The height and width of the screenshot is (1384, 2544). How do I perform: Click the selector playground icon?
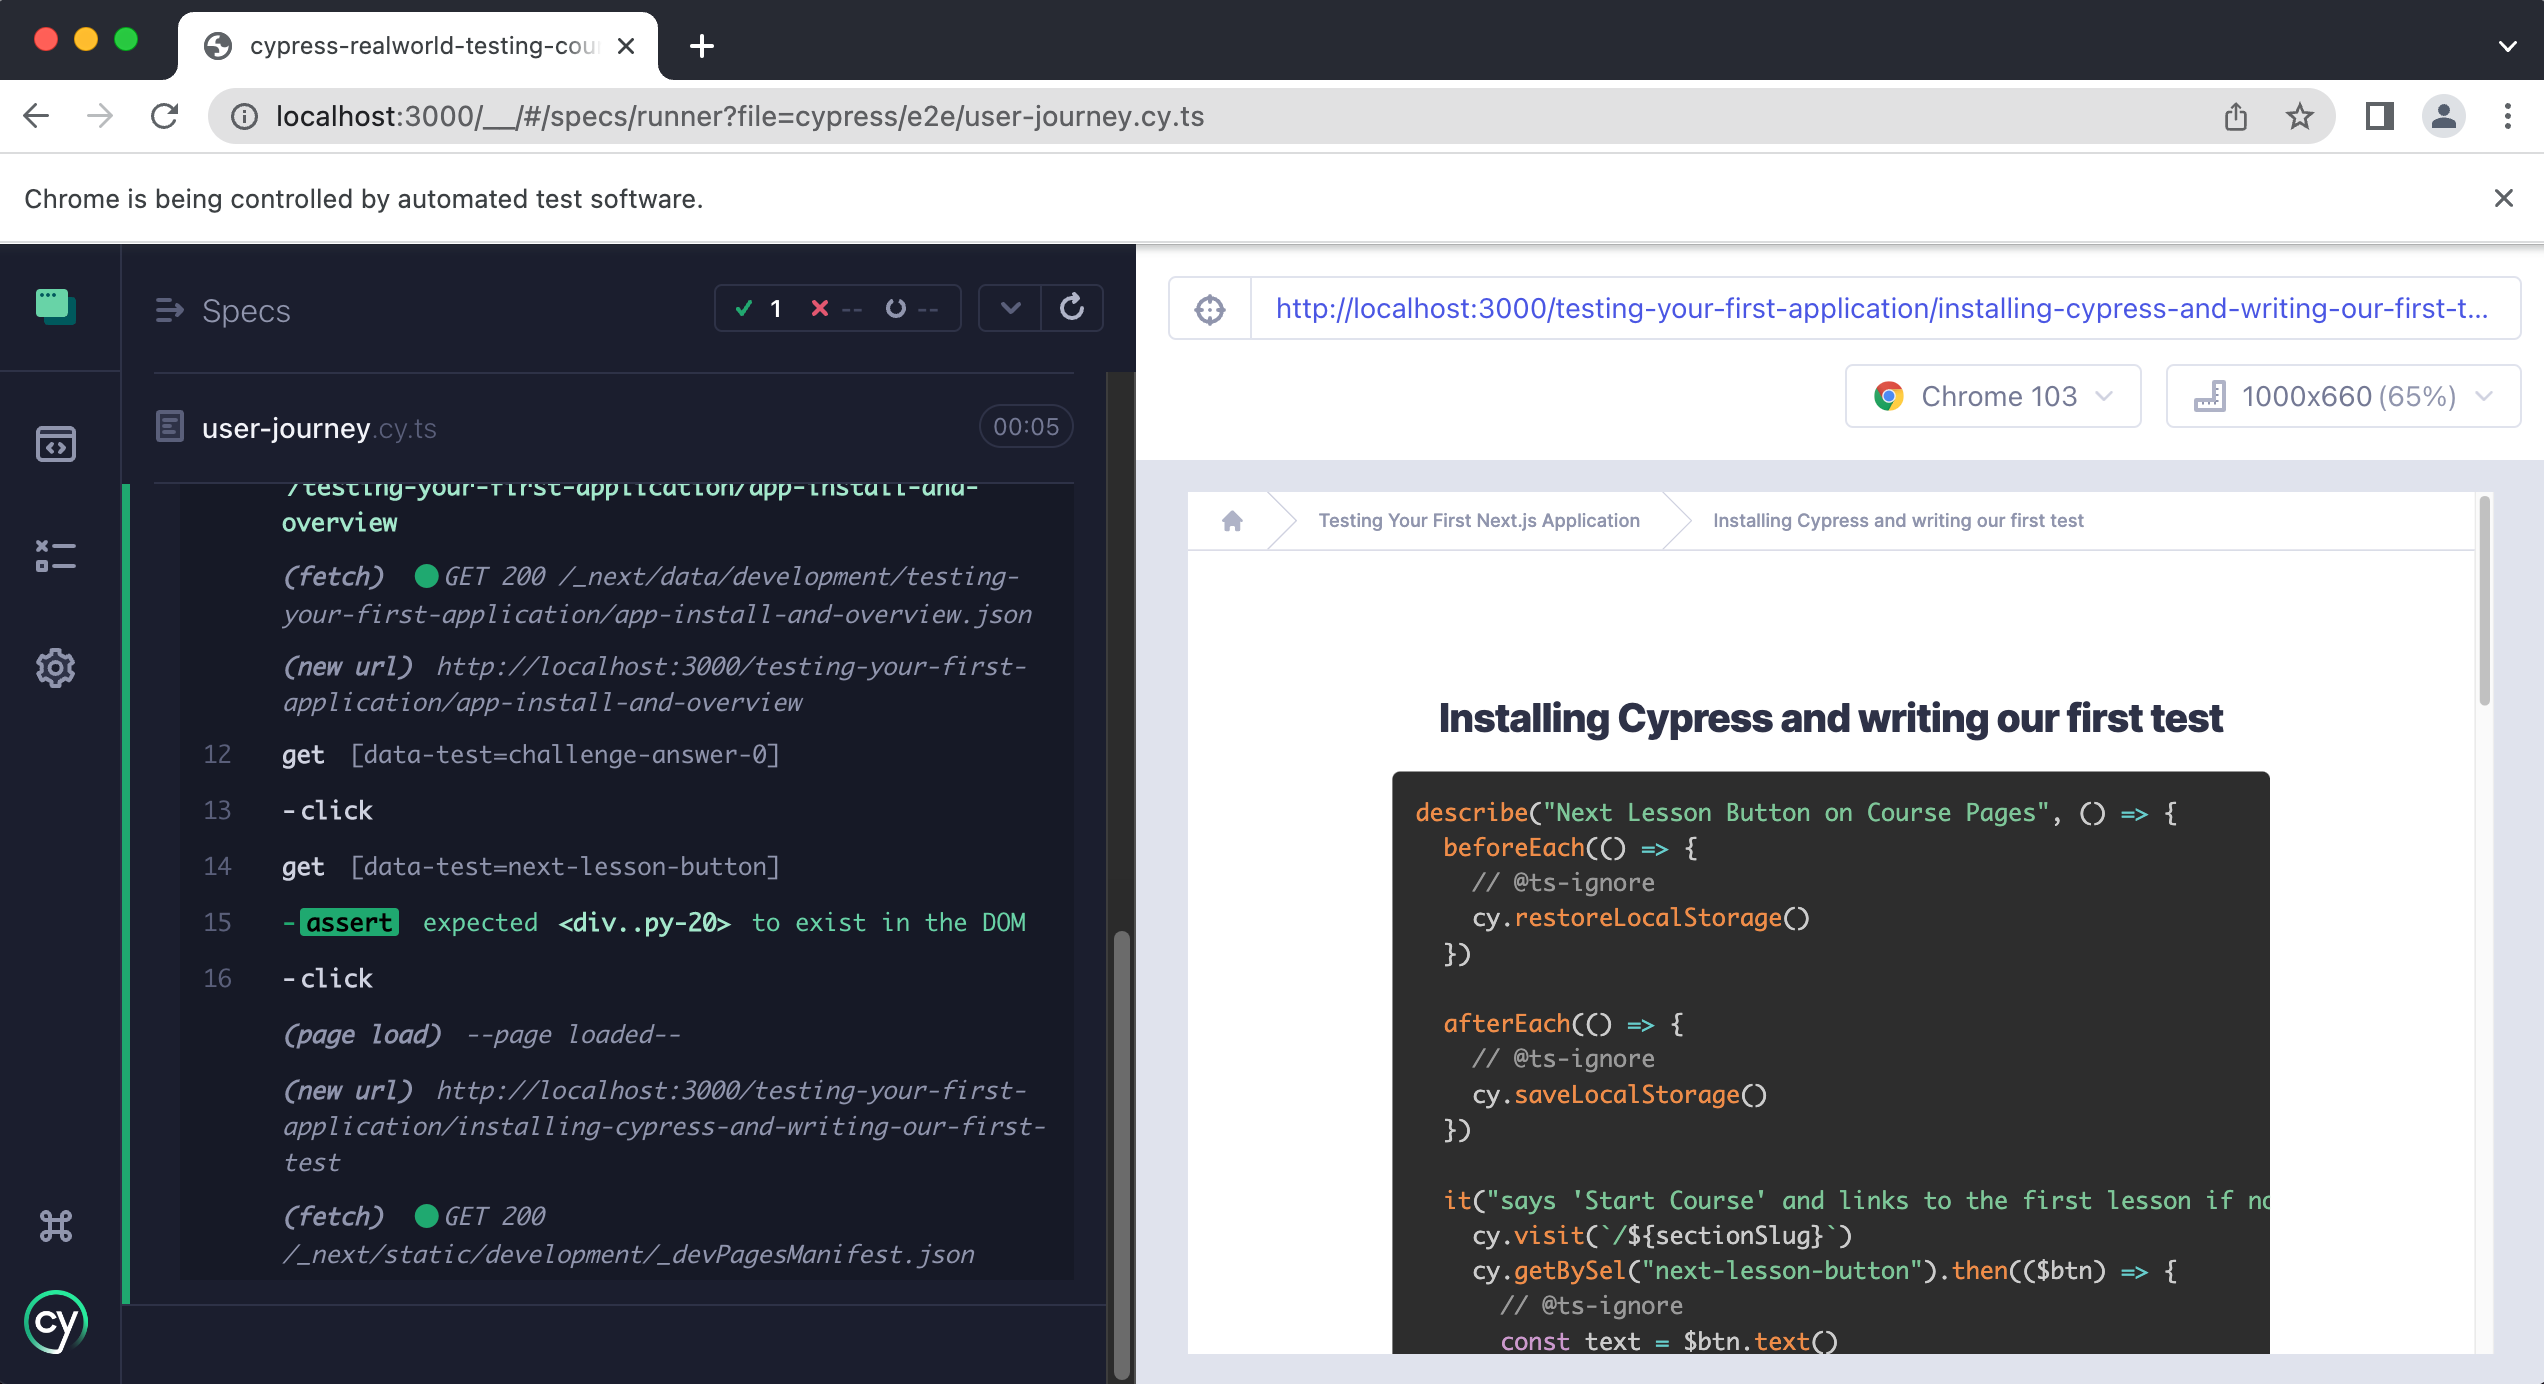pos(1210,307)
